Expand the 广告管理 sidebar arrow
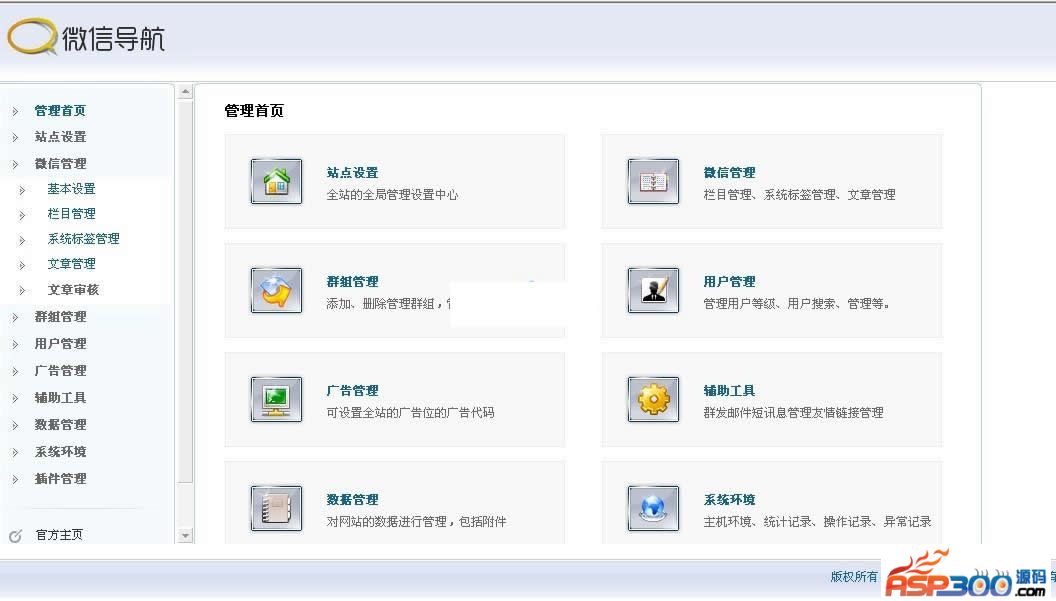 [x=15, y=371]
